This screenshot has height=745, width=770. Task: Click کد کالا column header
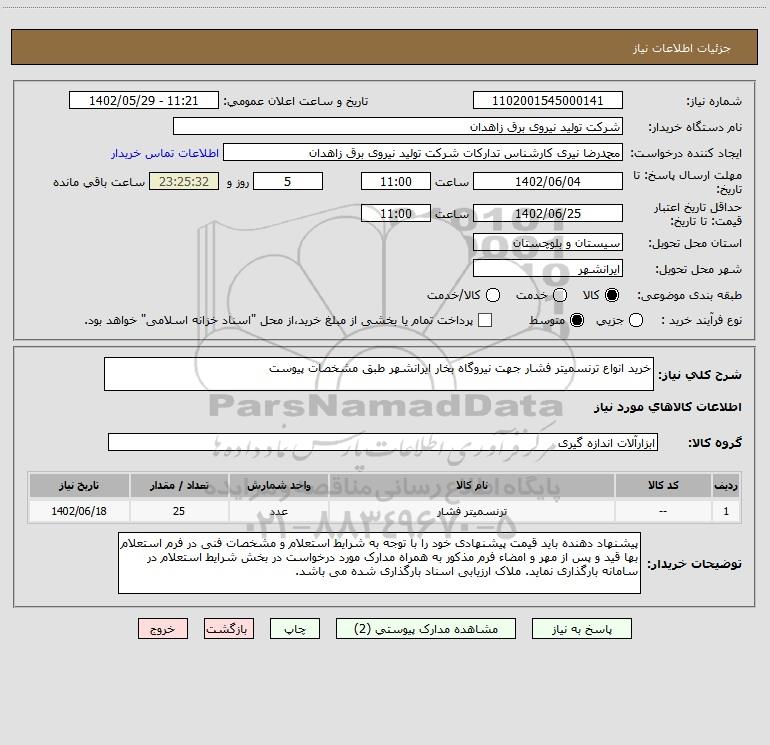pyautogui.click(x=663, y=485)
